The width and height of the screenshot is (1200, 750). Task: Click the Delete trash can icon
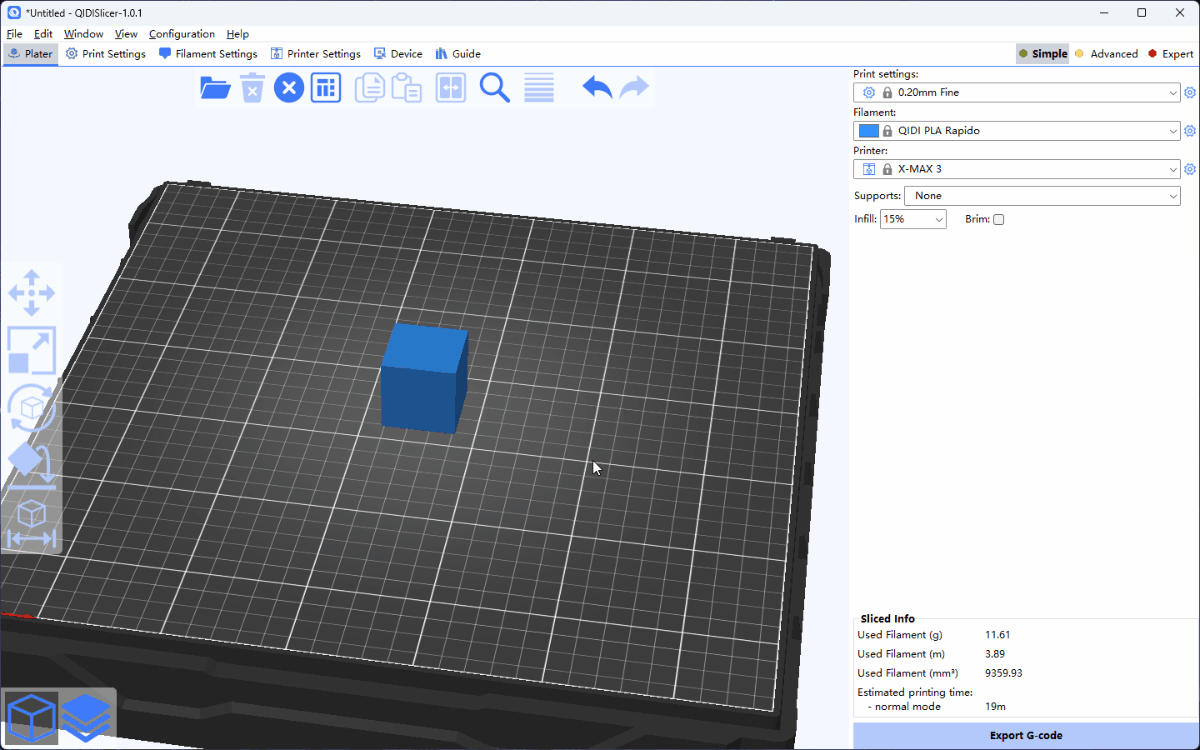pos(253,88)
